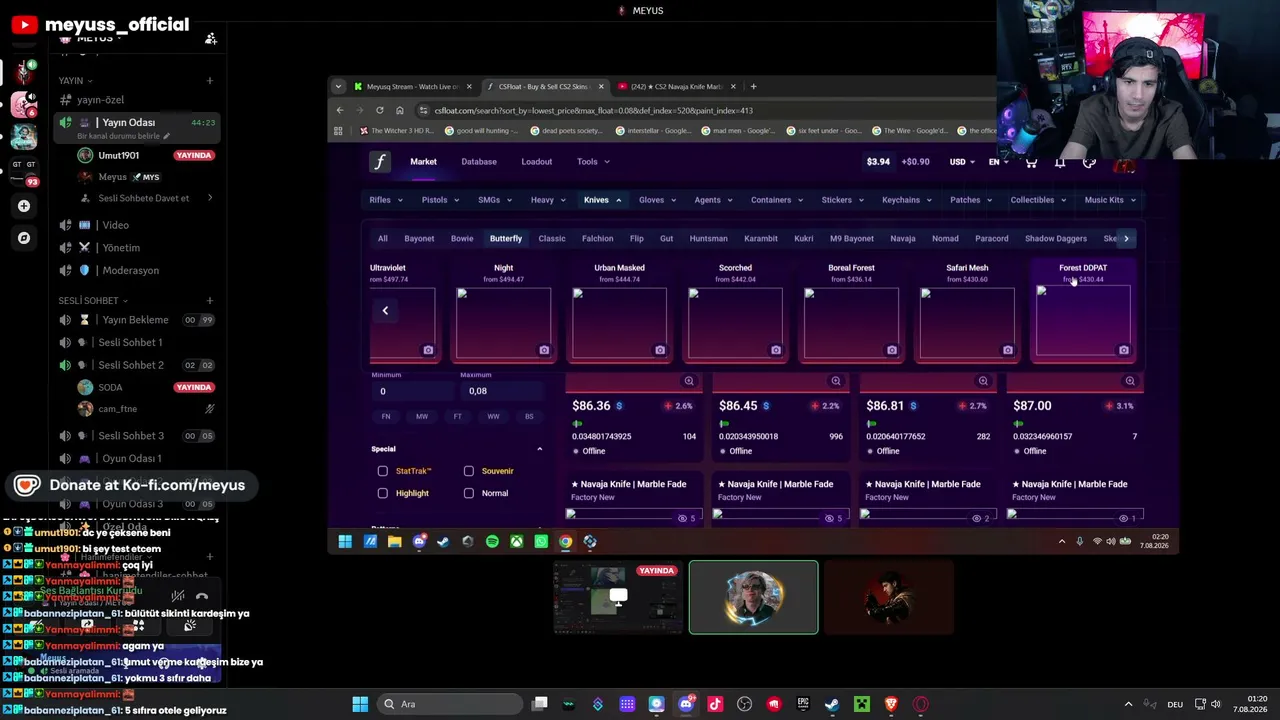Click the Minimum float input field

coord(414,391)
